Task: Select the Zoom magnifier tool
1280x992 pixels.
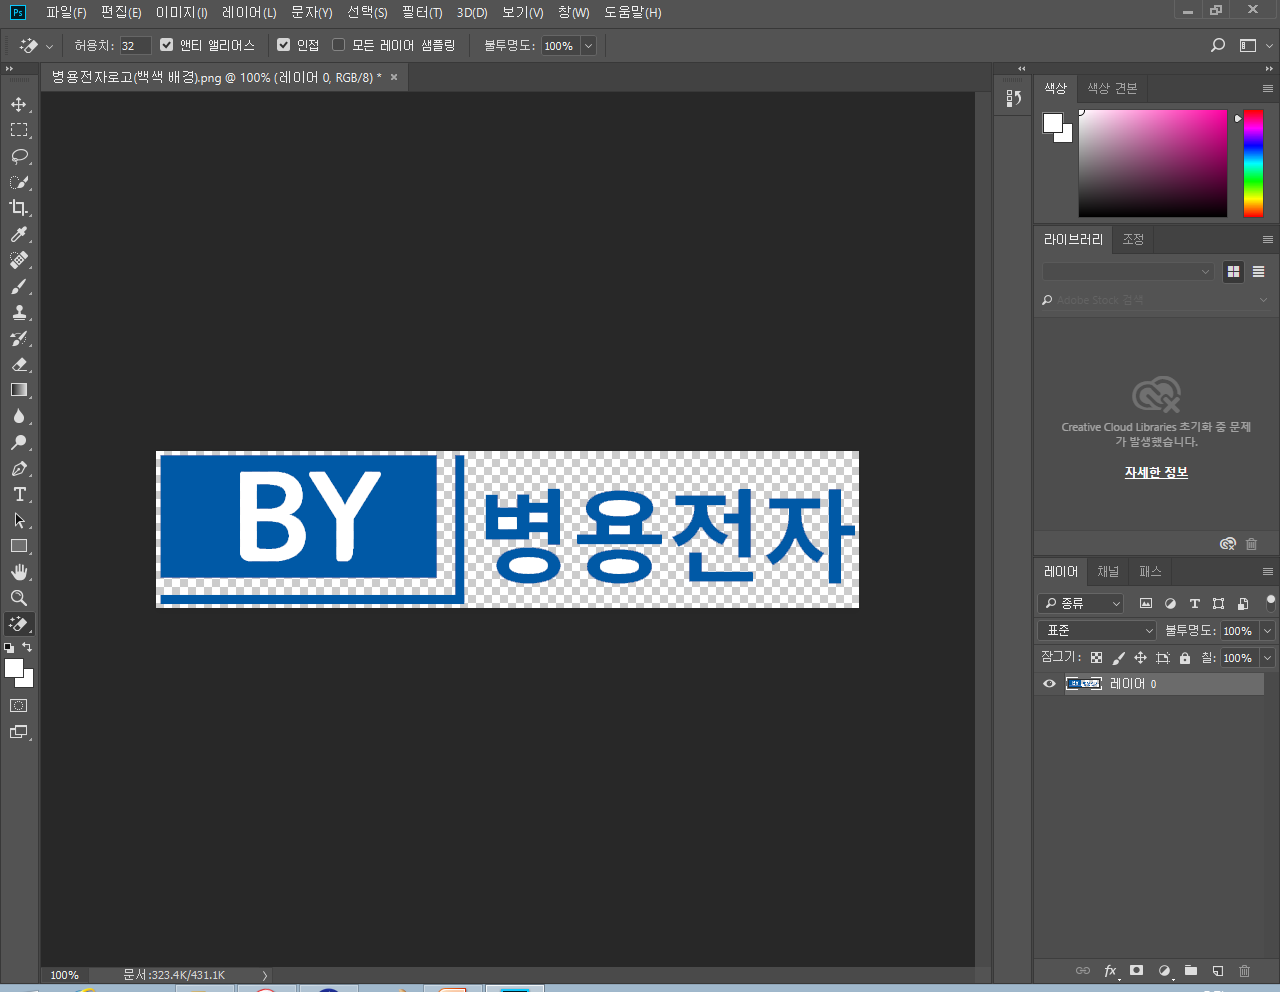Action: 19,598
